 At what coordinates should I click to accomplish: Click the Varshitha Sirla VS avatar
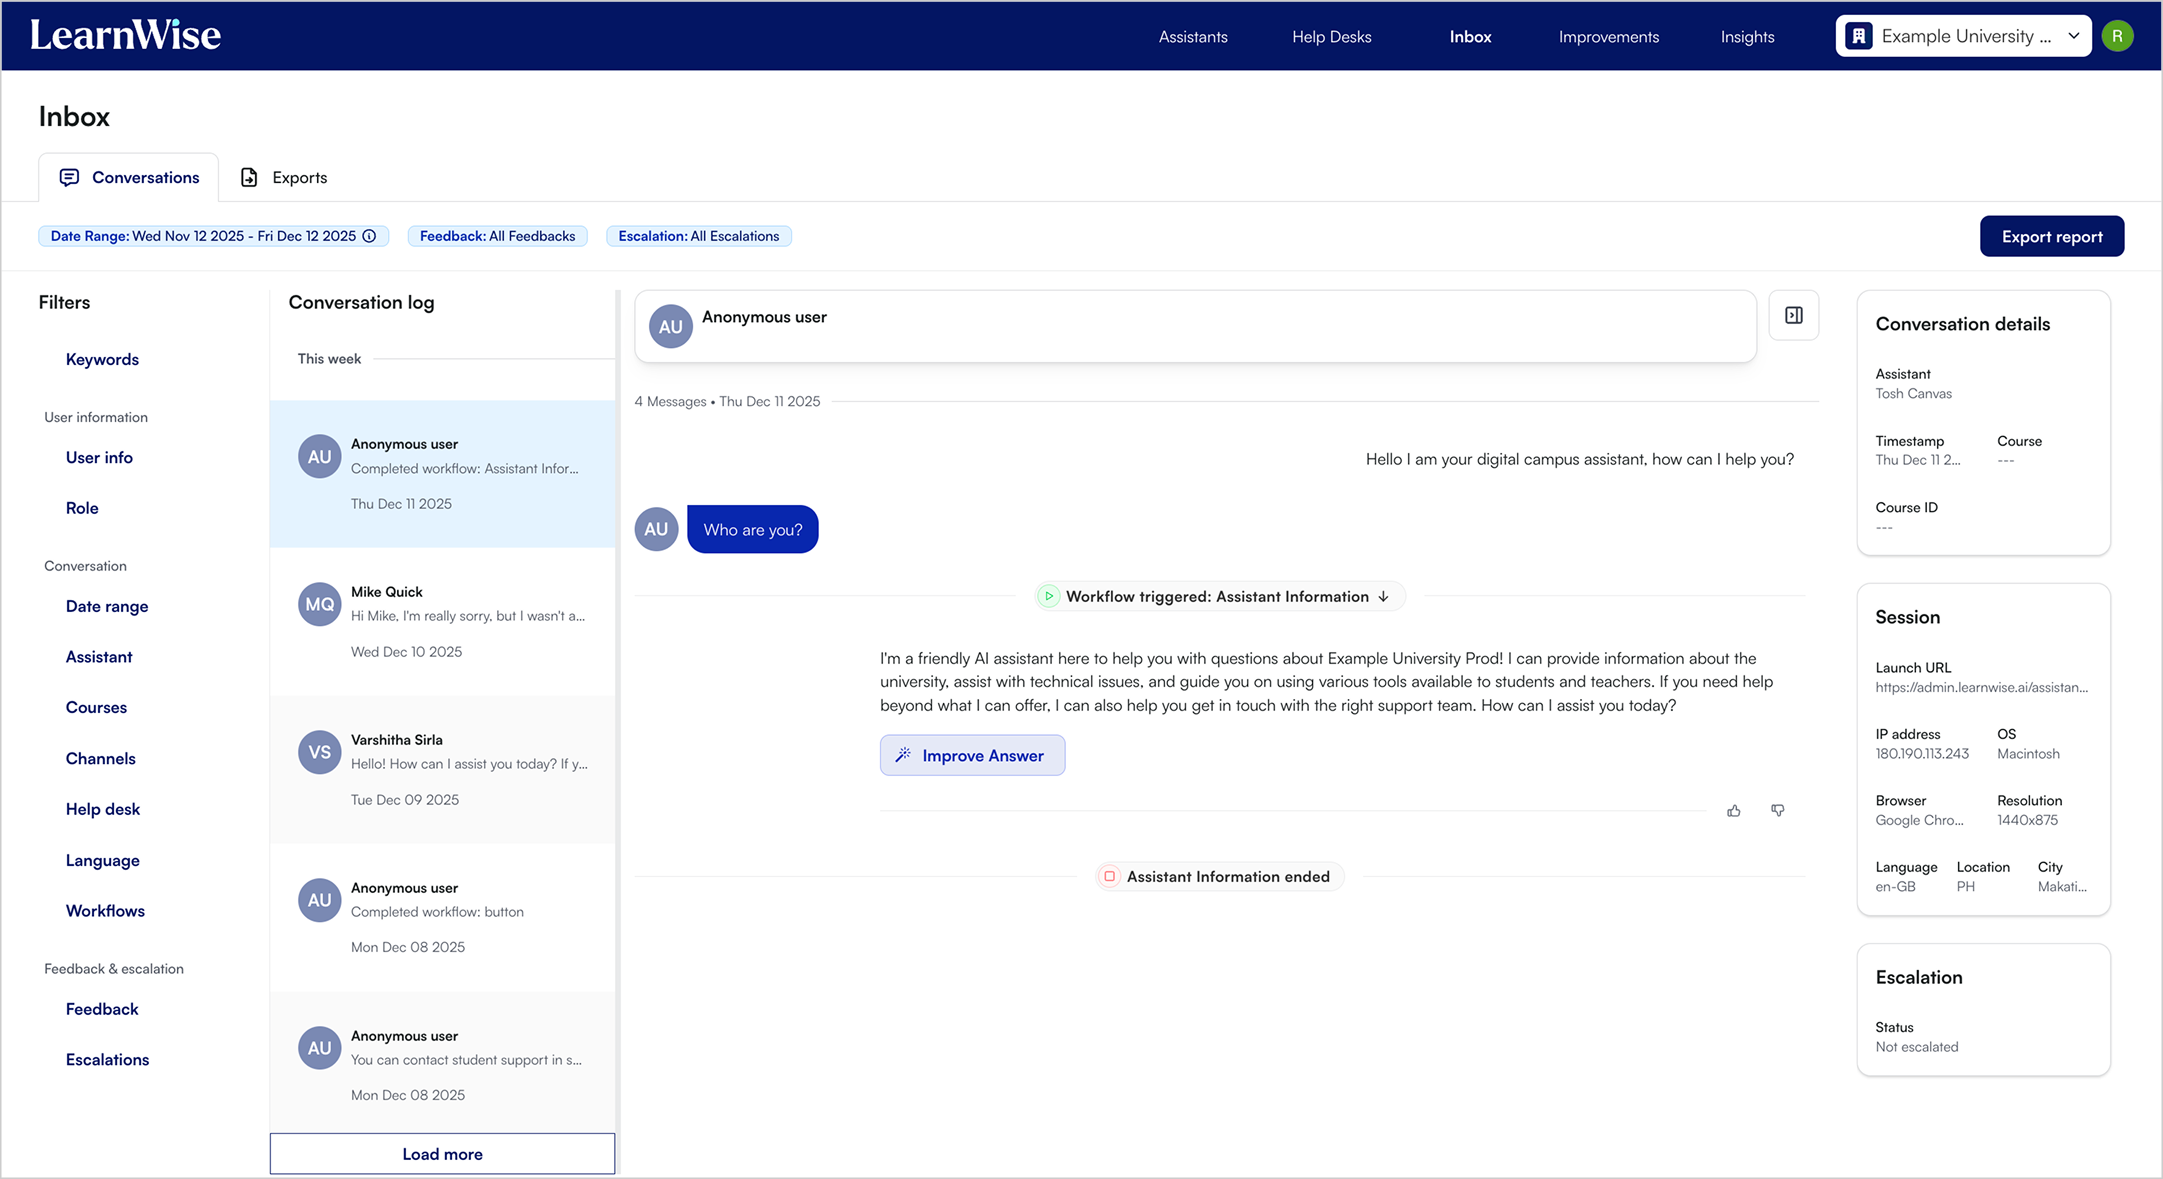[319, 752]
